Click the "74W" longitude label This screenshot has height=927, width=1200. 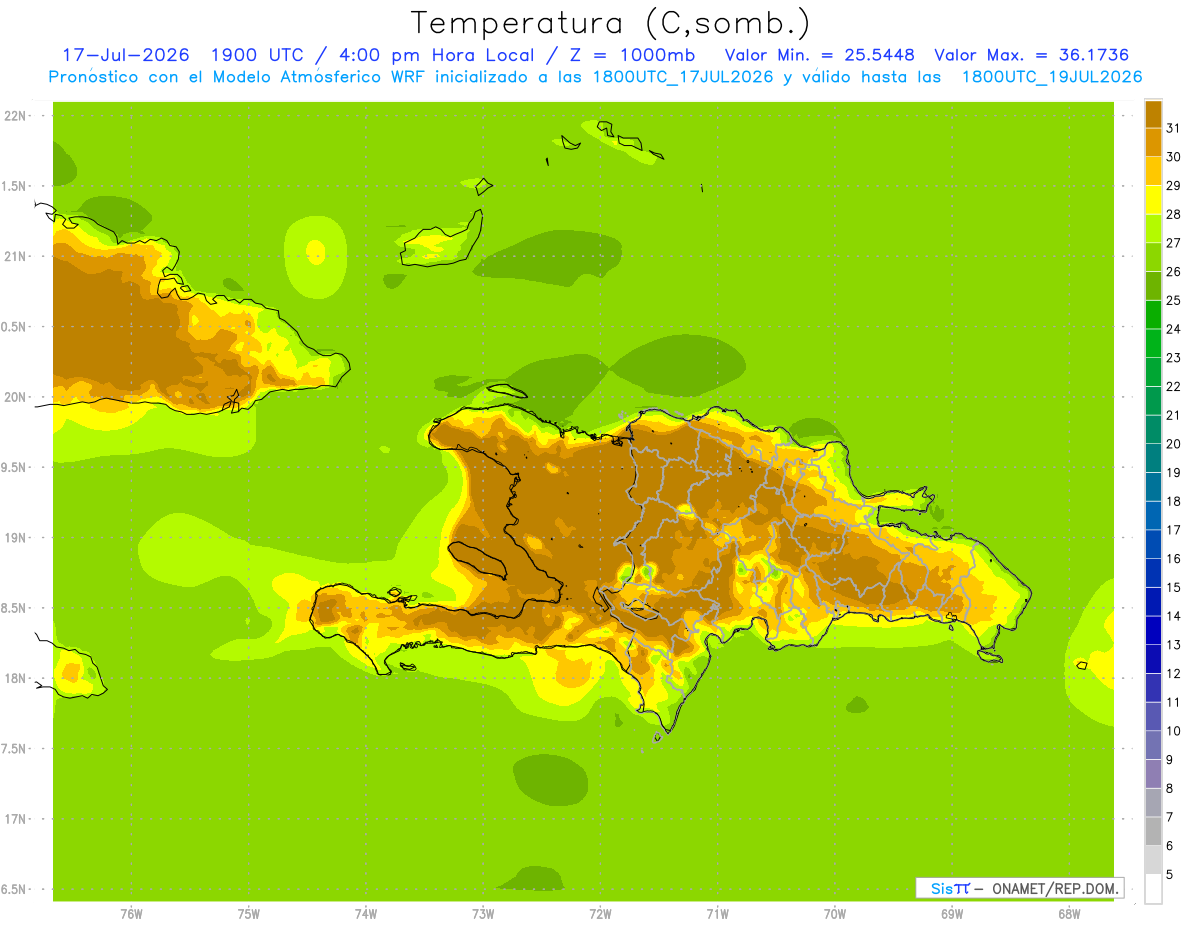[366, 914]
